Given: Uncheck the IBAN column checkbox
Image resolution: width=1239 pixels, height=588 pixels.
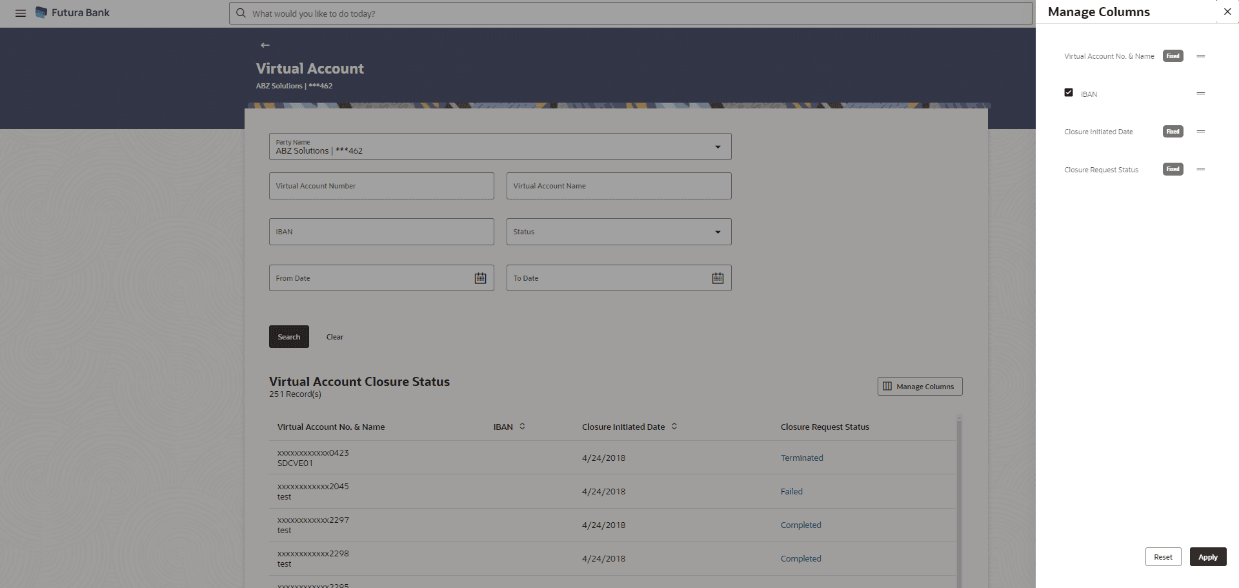Looking at the screenshot, I should coord(1068,92).
